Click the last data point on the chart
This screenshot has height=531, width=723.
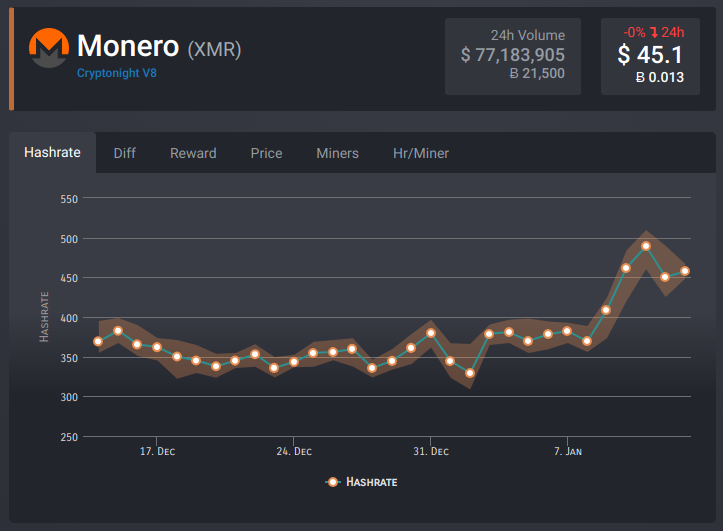click(685, 271)
